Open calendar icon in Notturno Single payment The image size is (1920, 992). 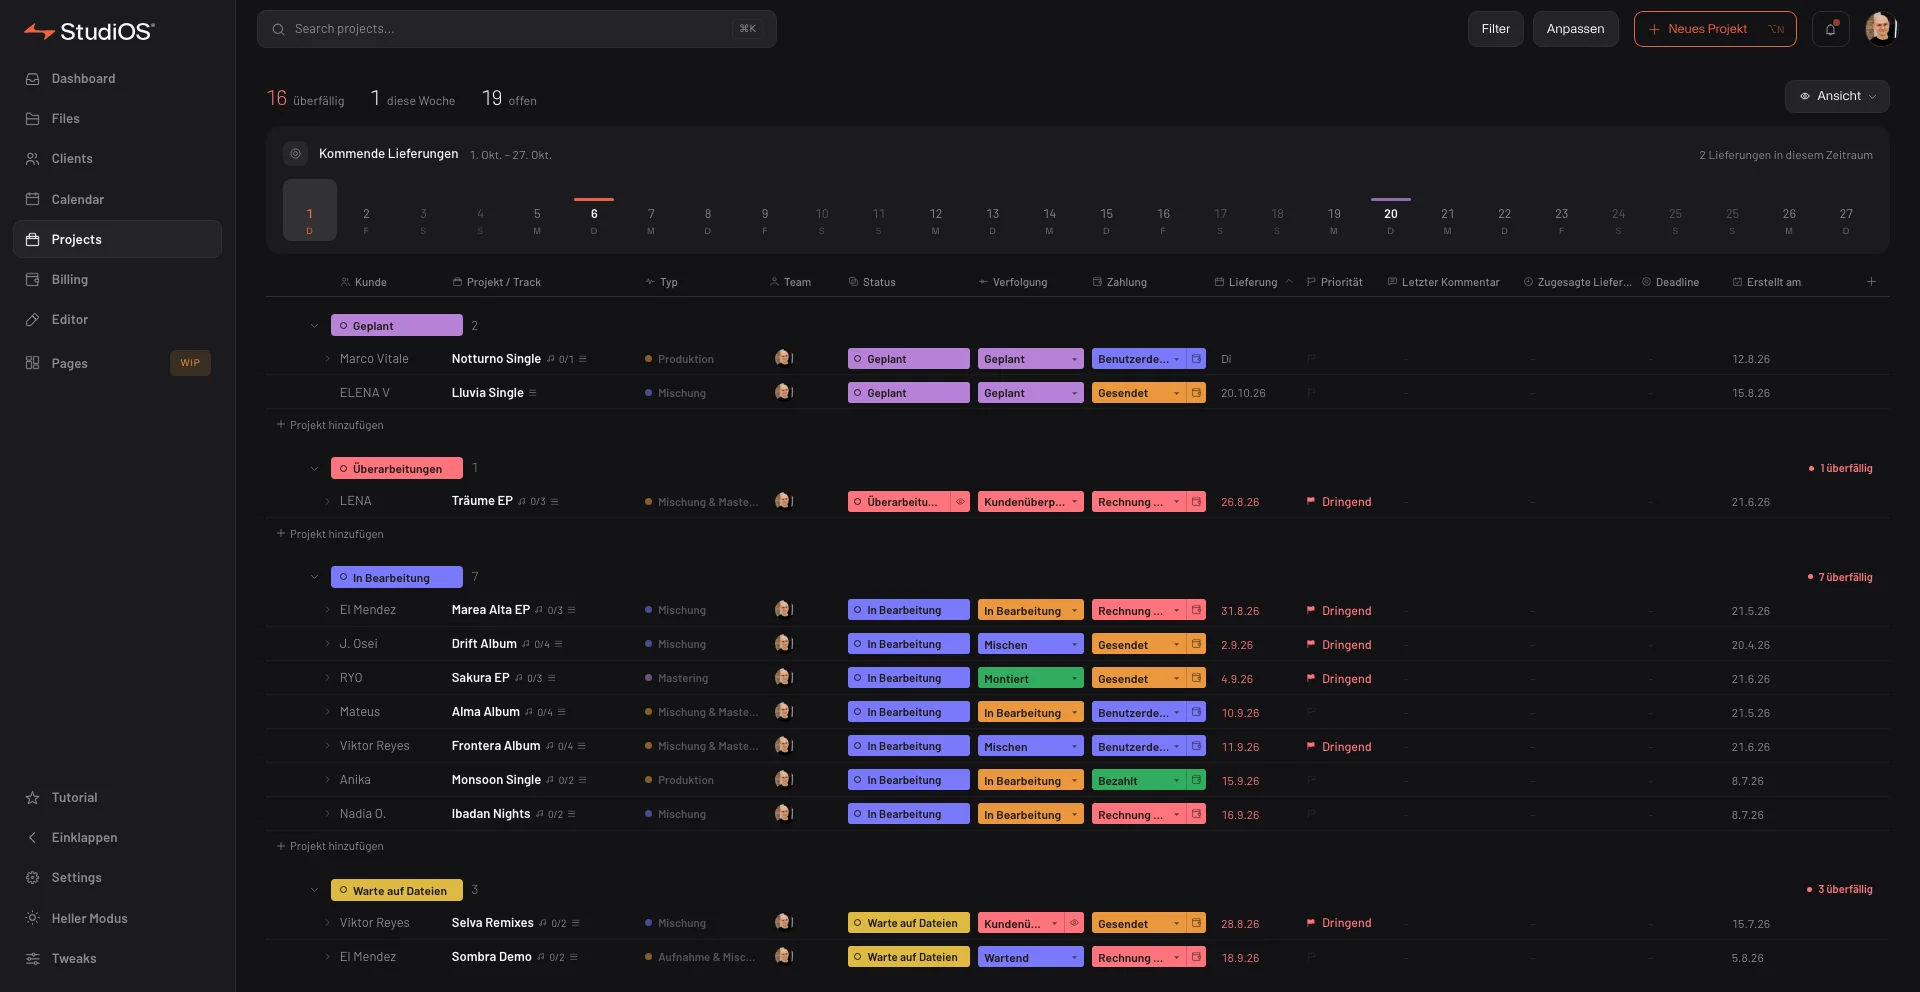pyautogui.click(x=1196, y=359)
